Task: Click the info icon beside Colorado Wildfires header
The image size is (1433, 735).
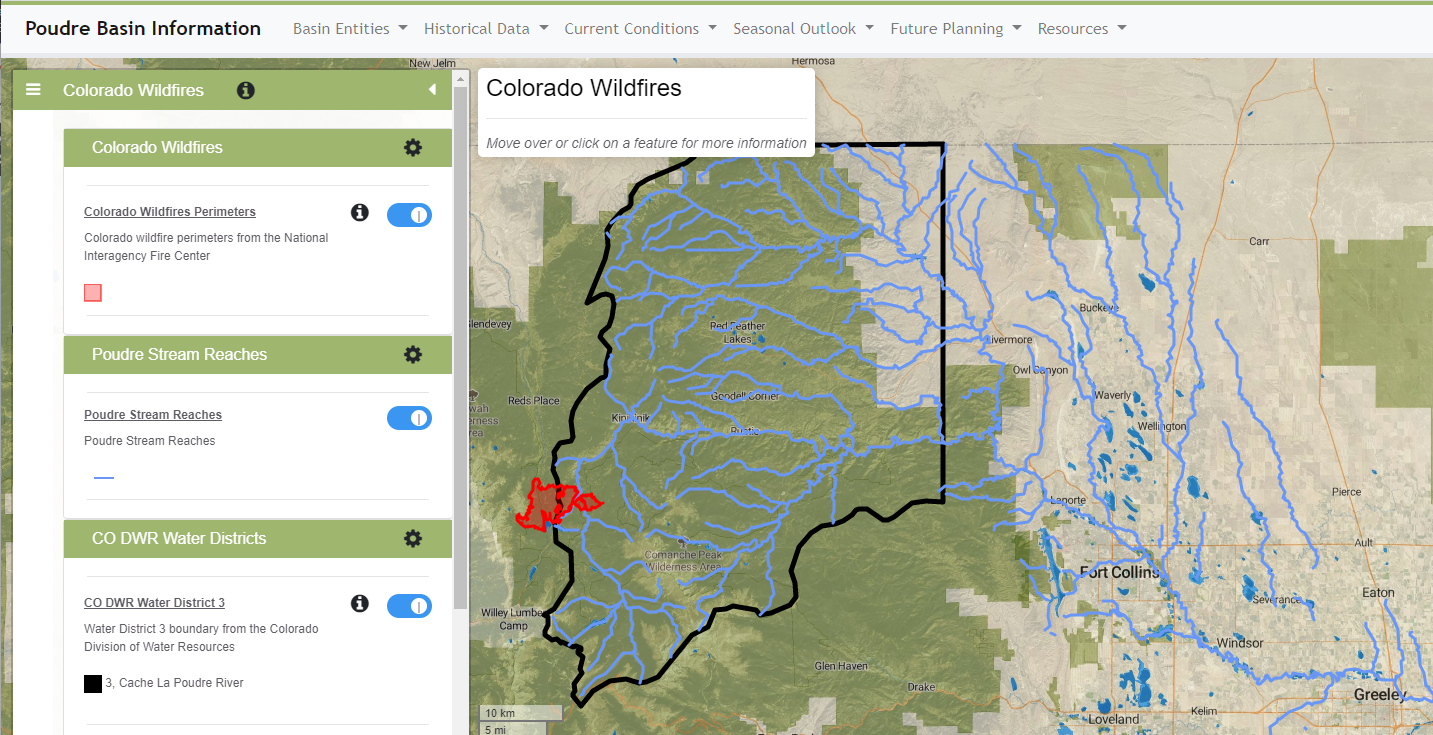Action: click(x=245, y=90)
